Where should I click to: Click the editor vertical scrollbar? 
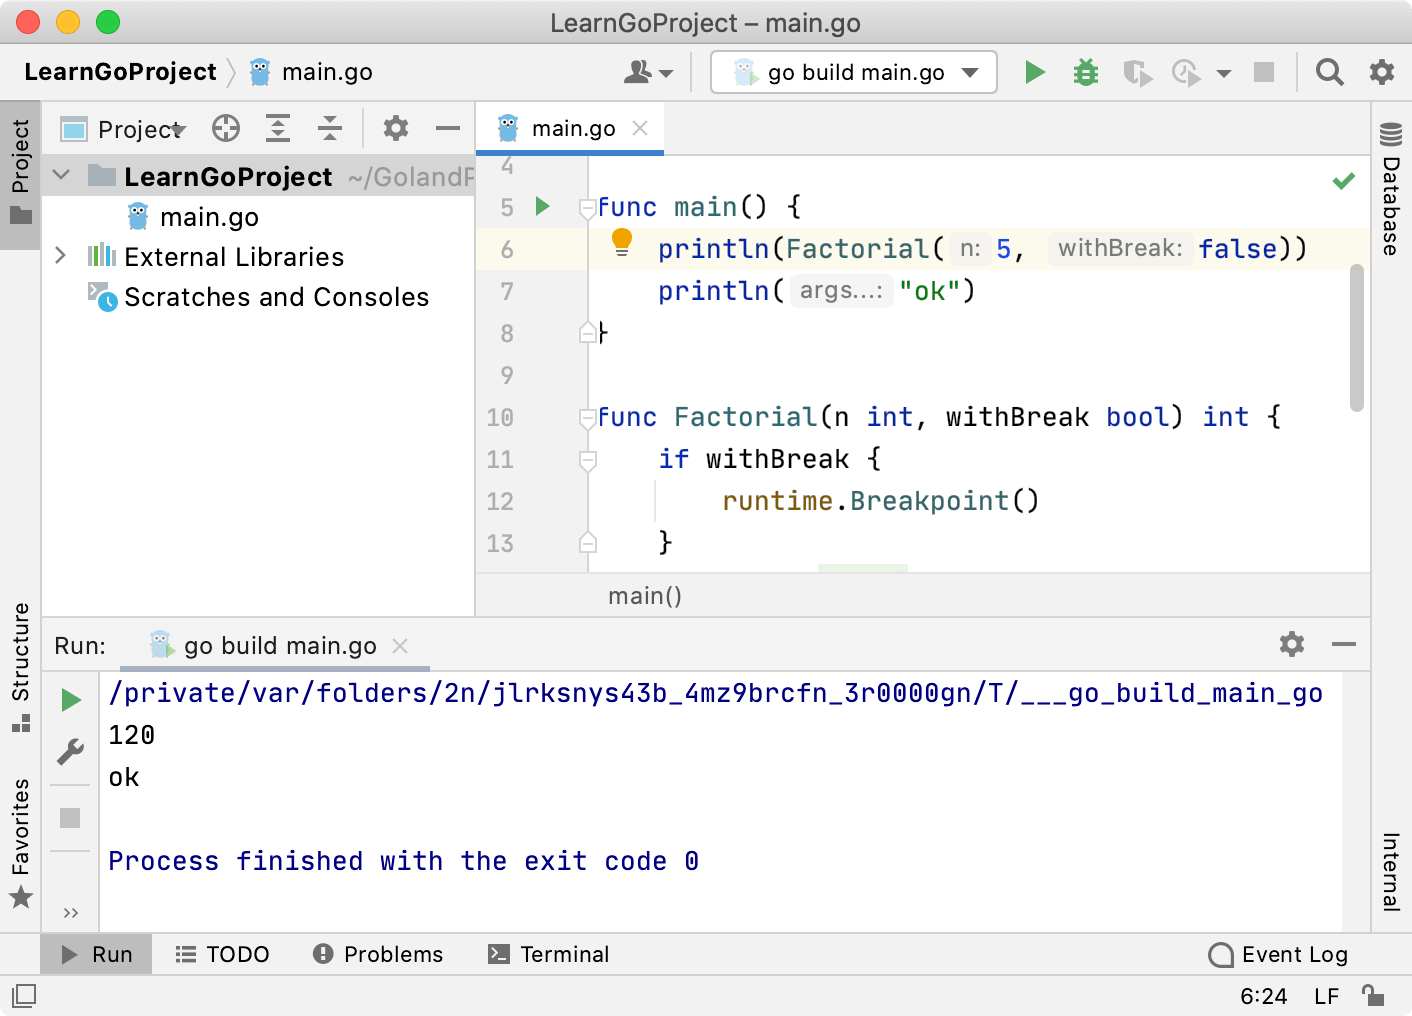tap(1357, 338)
